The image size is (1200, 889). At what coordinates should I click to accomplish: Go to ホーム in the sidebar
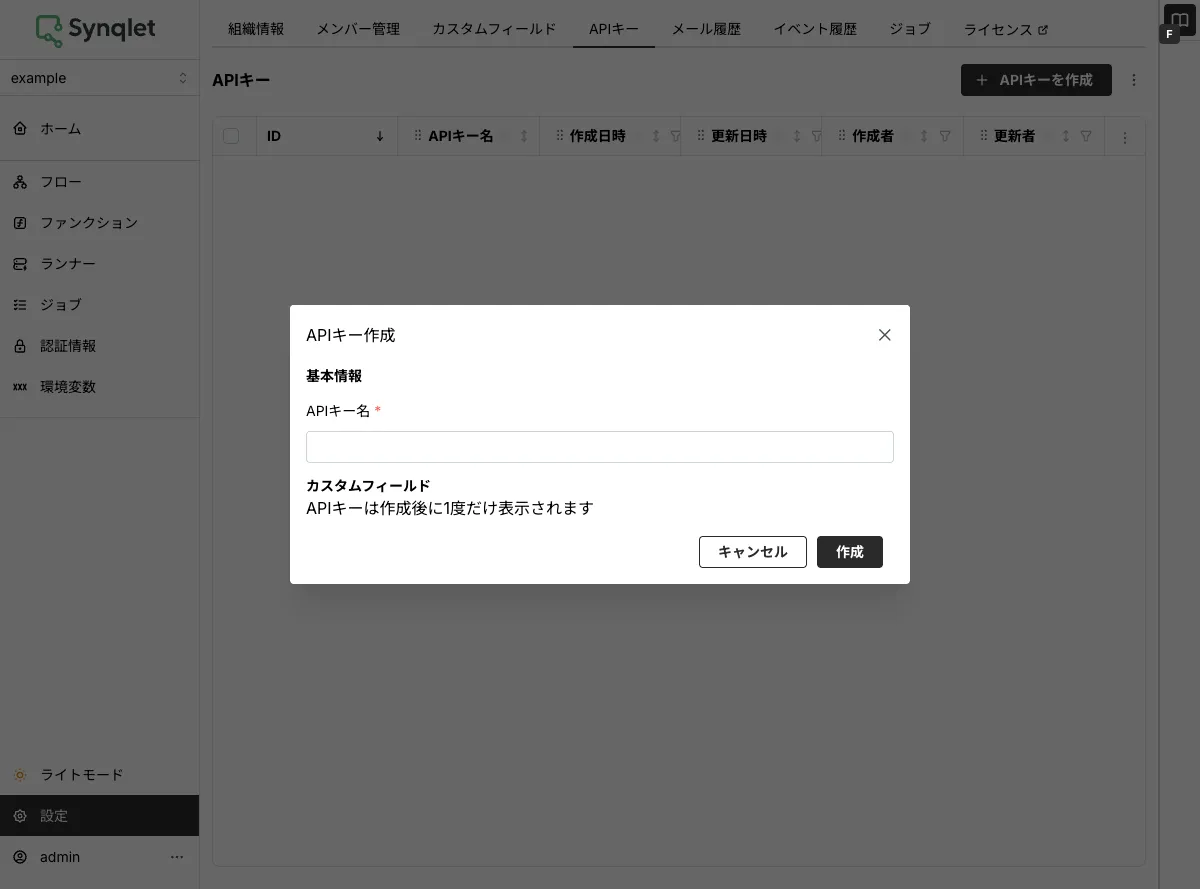pos(99,128)
